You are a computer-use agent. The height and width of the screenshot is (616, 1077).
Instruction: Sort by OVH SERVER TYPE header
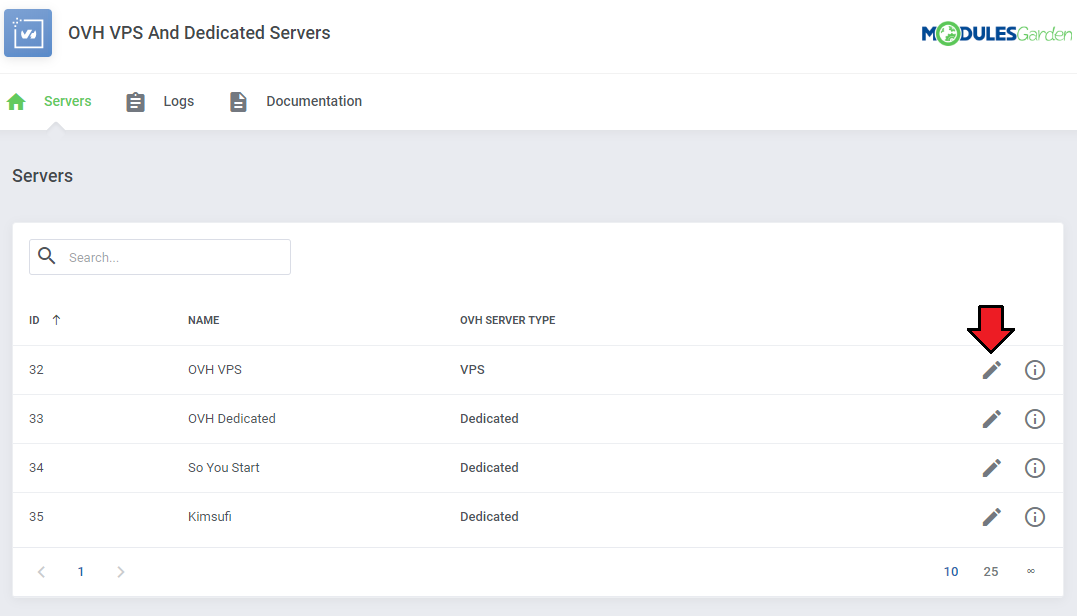tap(508, 320)
